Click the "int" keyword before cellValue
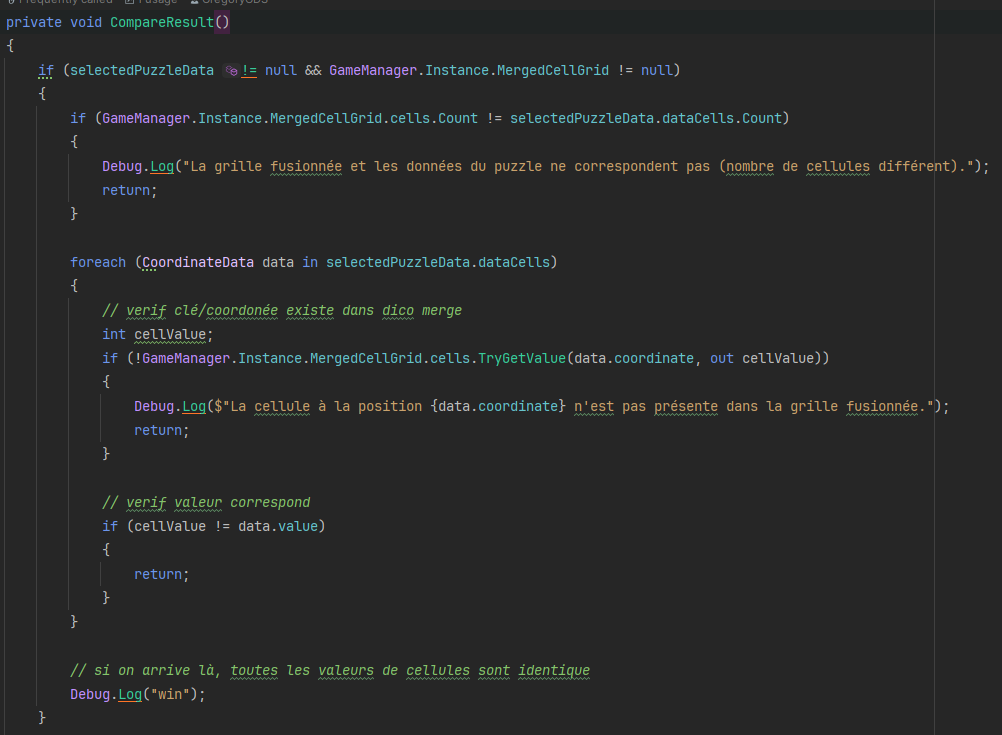Viewport: 1002px width, 735px height. 114,334
